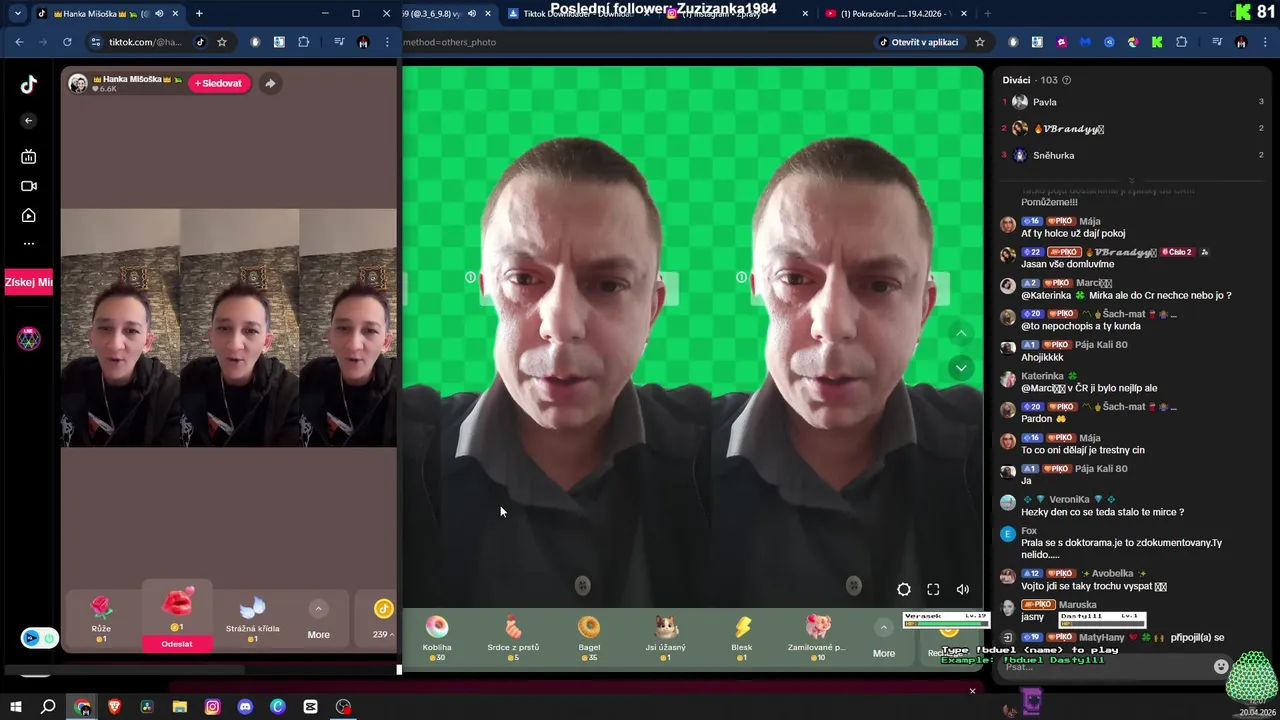Open the Diváci help question-mark icon
Viewport: 1280px width, 720px height.
click(1066, 80)
